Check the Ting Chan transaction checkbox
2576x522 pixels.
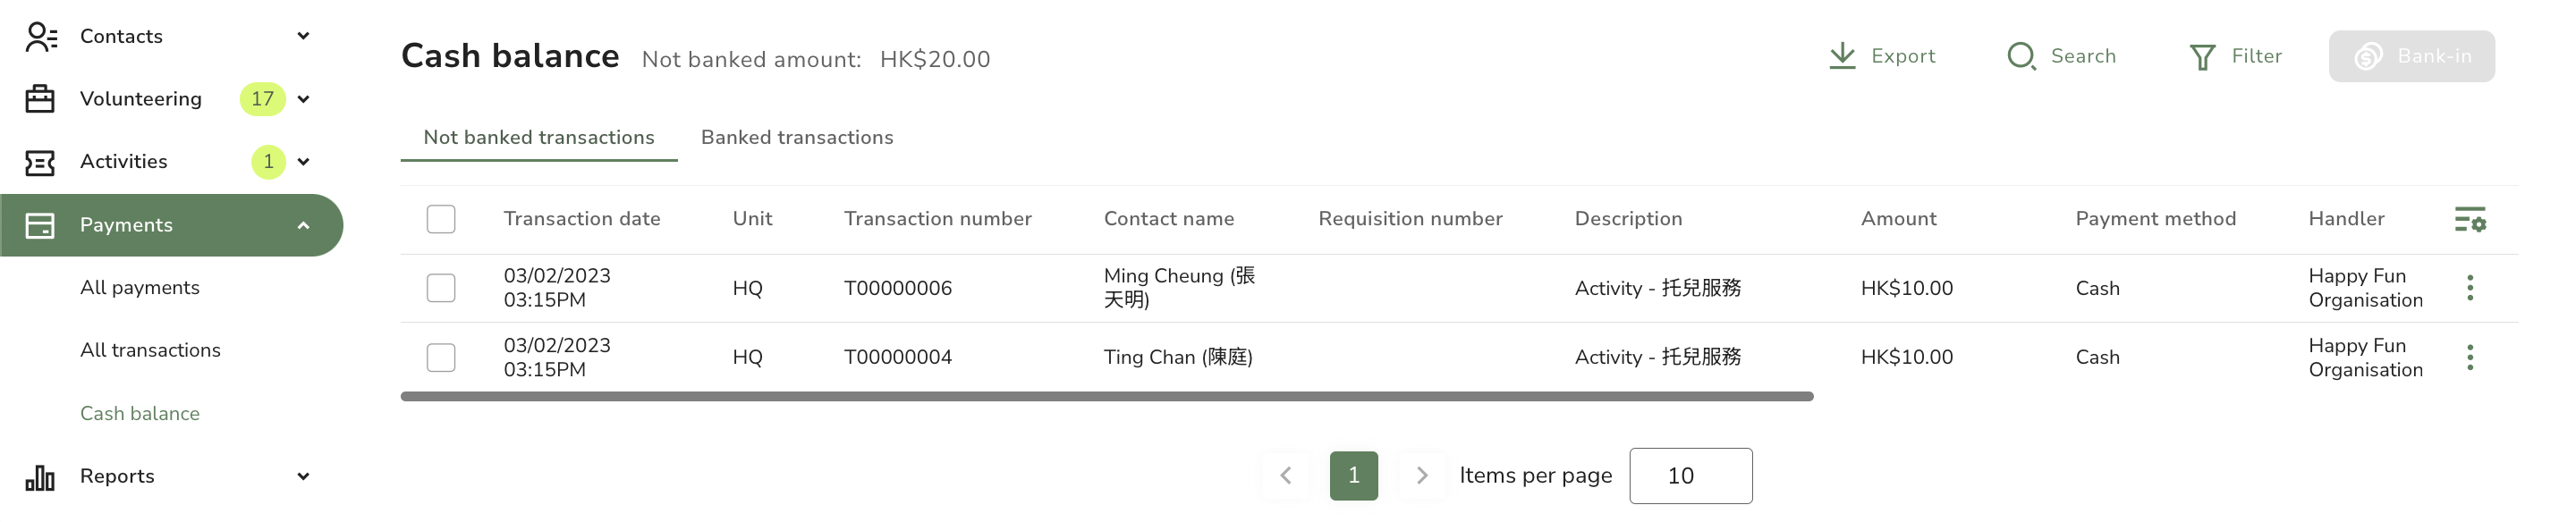pos(441,357)
